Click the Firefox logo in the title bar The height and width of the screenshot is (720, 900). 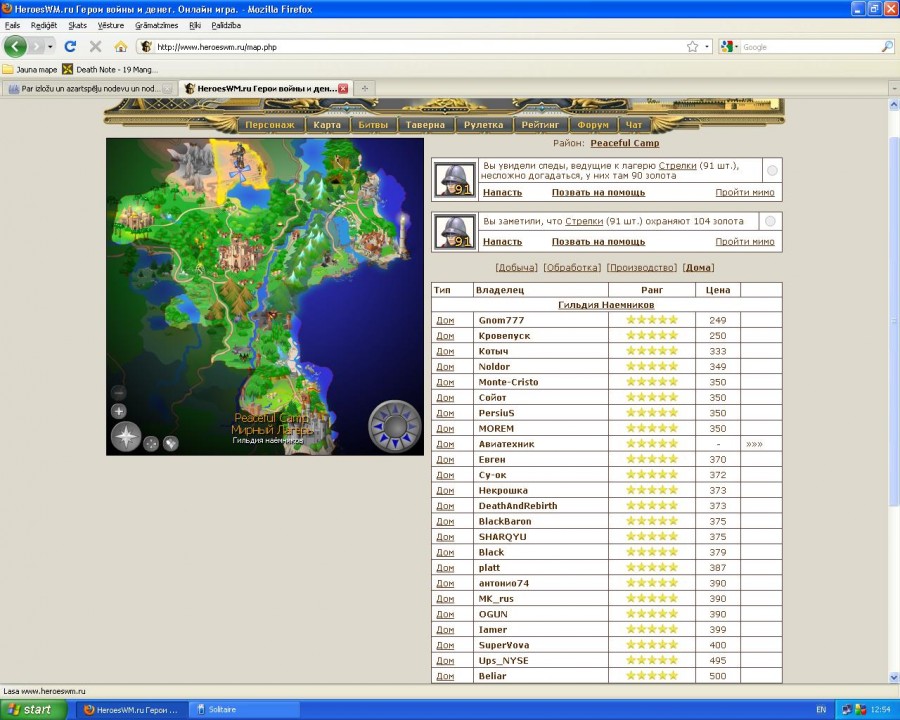[x=7, y=9]
